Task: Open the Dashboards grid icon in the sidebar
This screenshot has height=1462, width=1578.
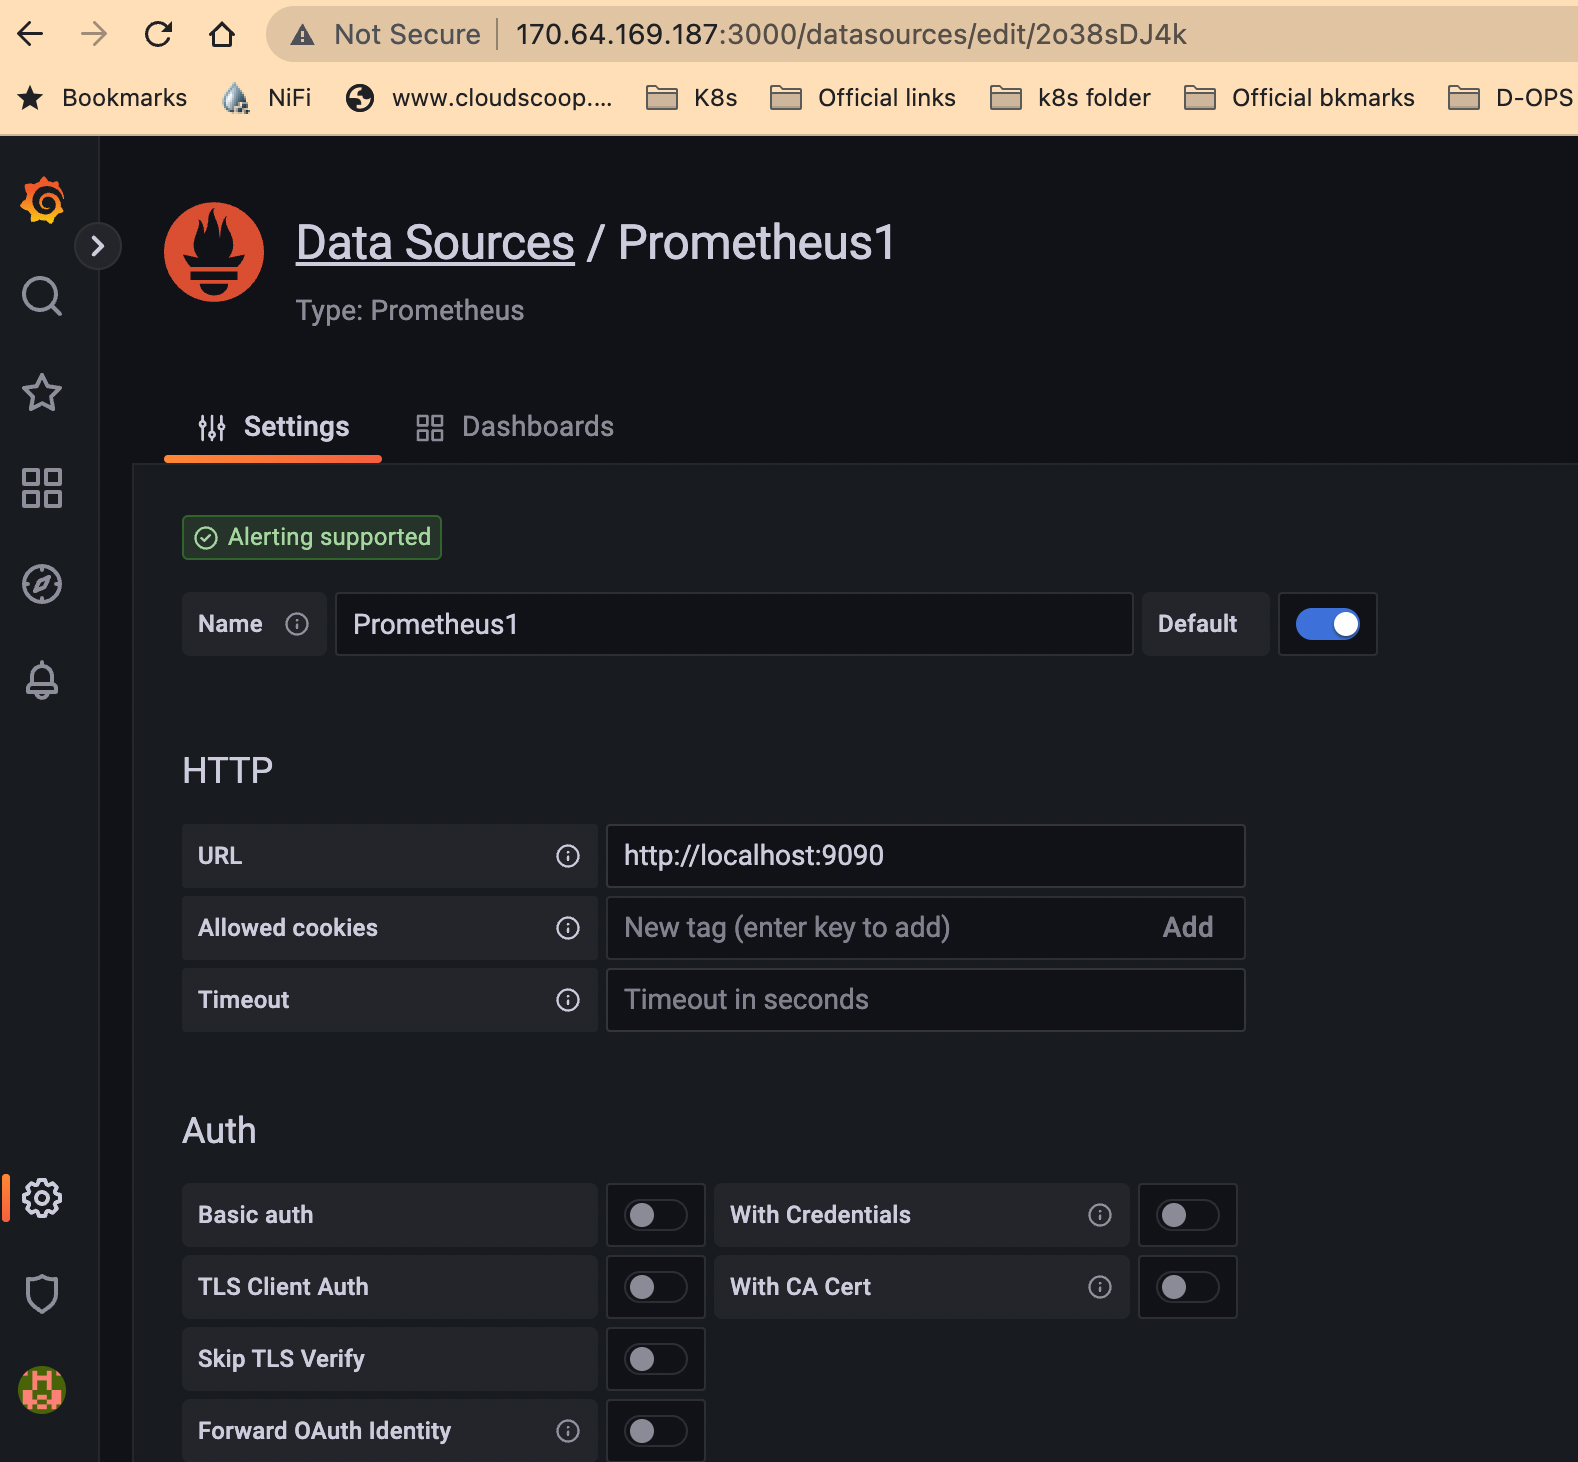Action: [42, 488]
